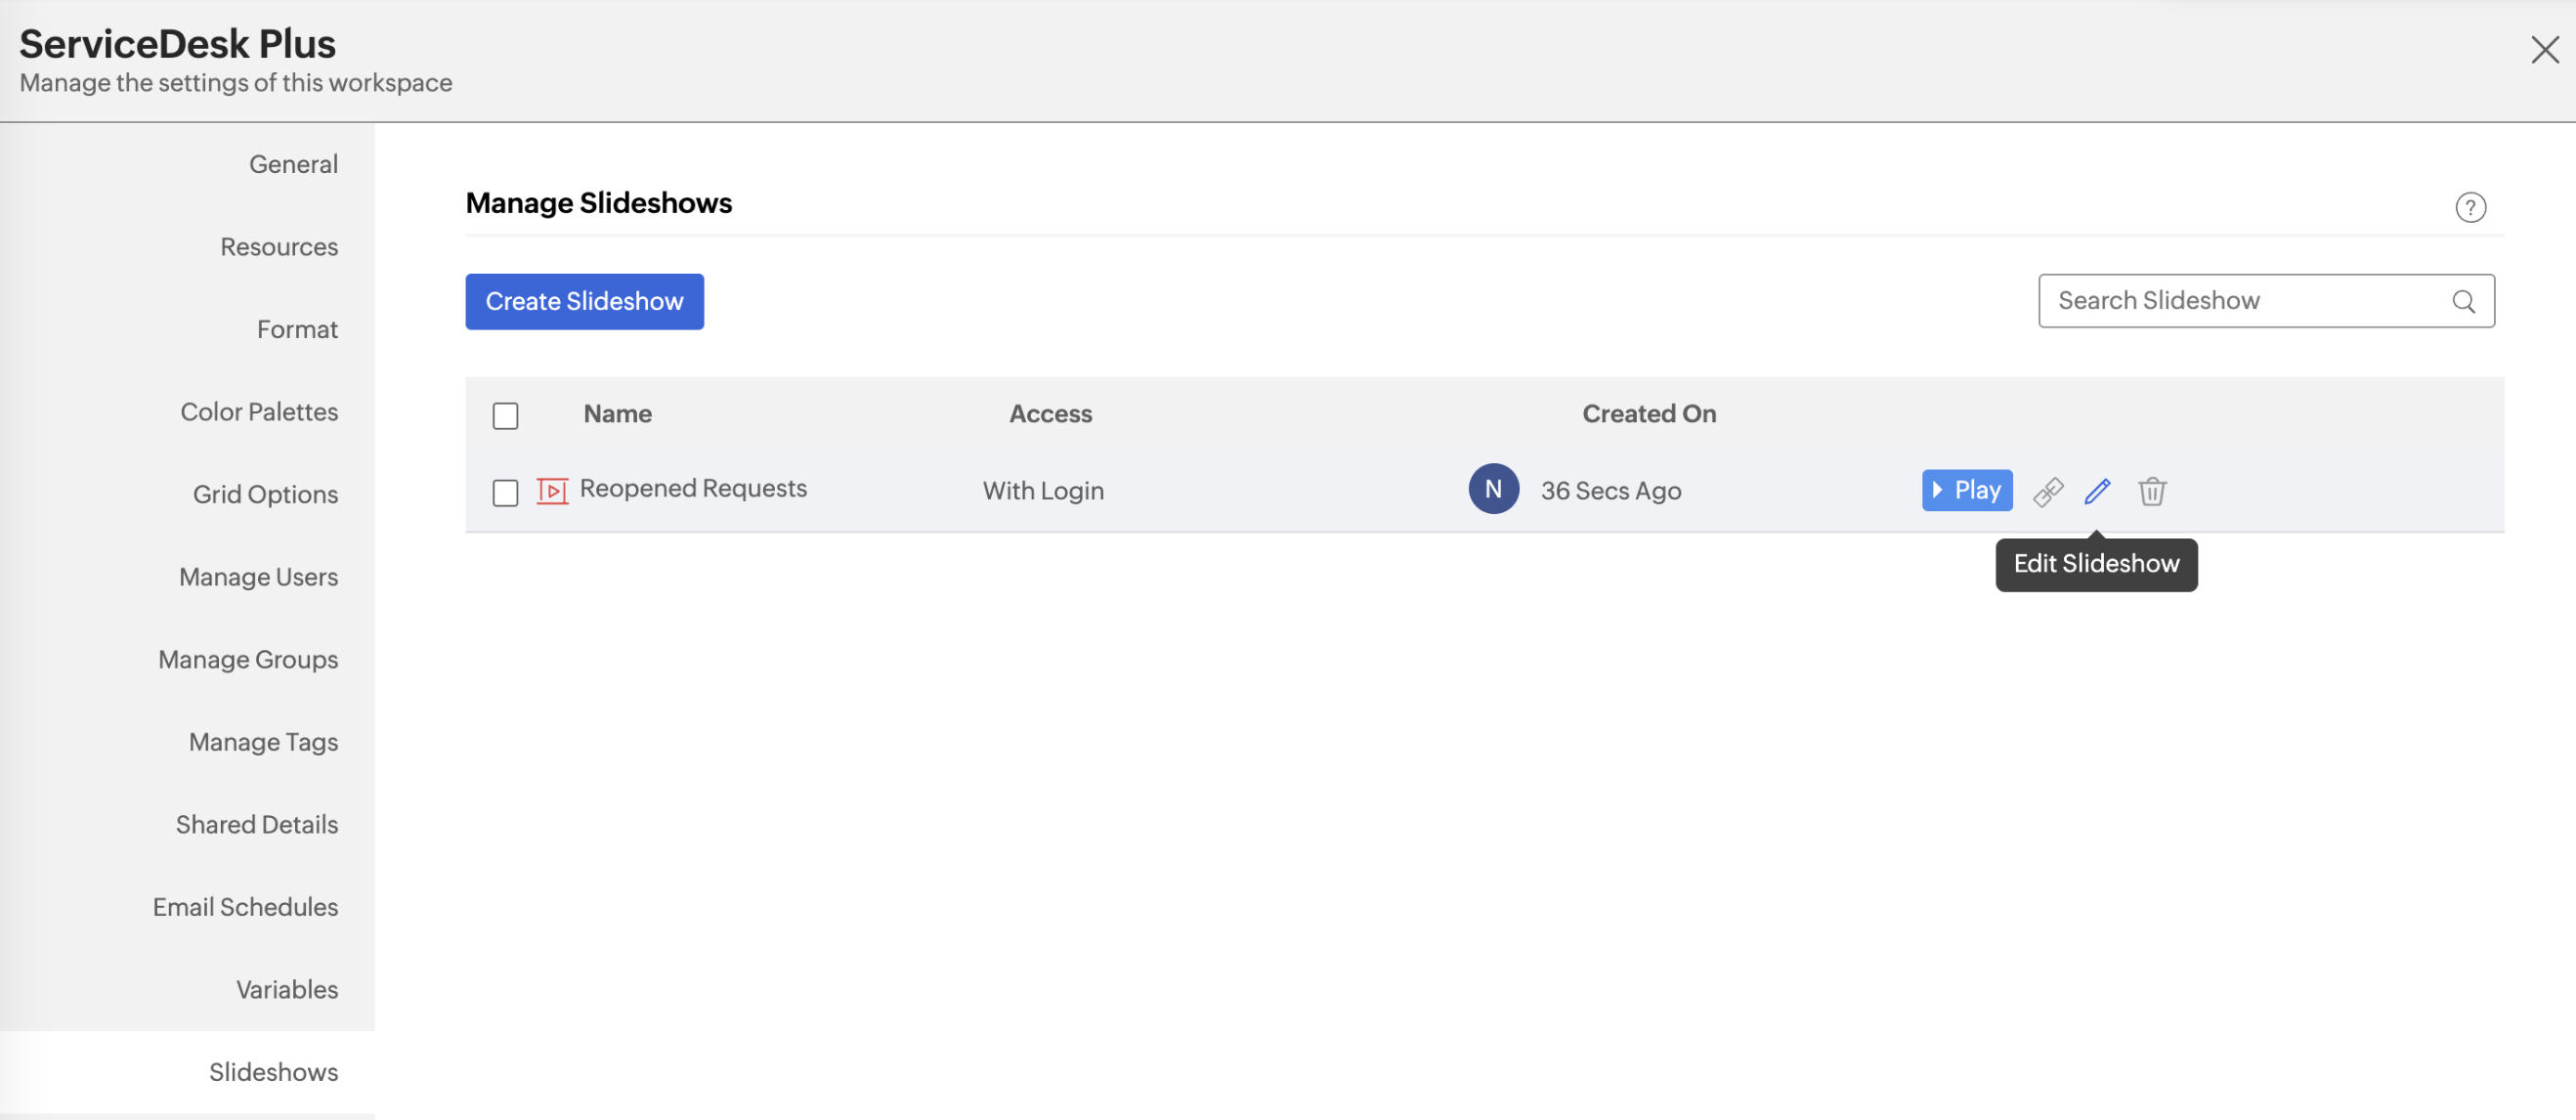The height and width of the screenshot is (1120, 2576).
Task: Go to Color Palettes section
Action: [259, 412]
